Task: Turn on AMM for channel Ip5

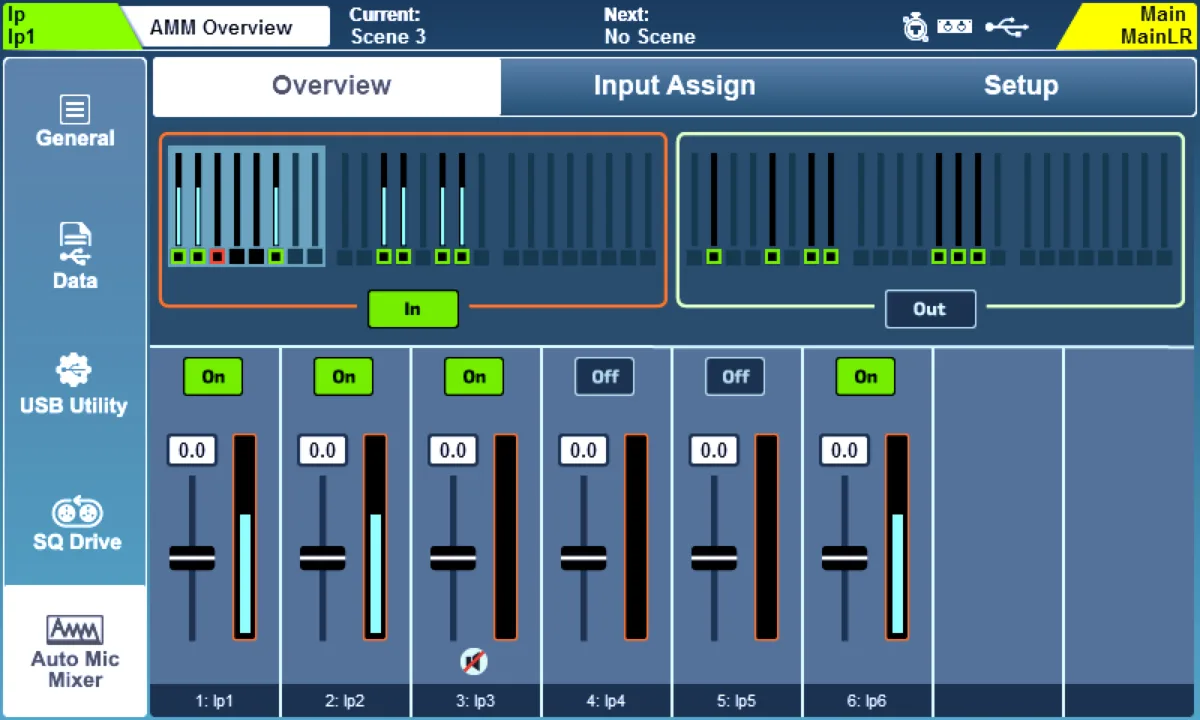Action: click(x=735, y=377)
